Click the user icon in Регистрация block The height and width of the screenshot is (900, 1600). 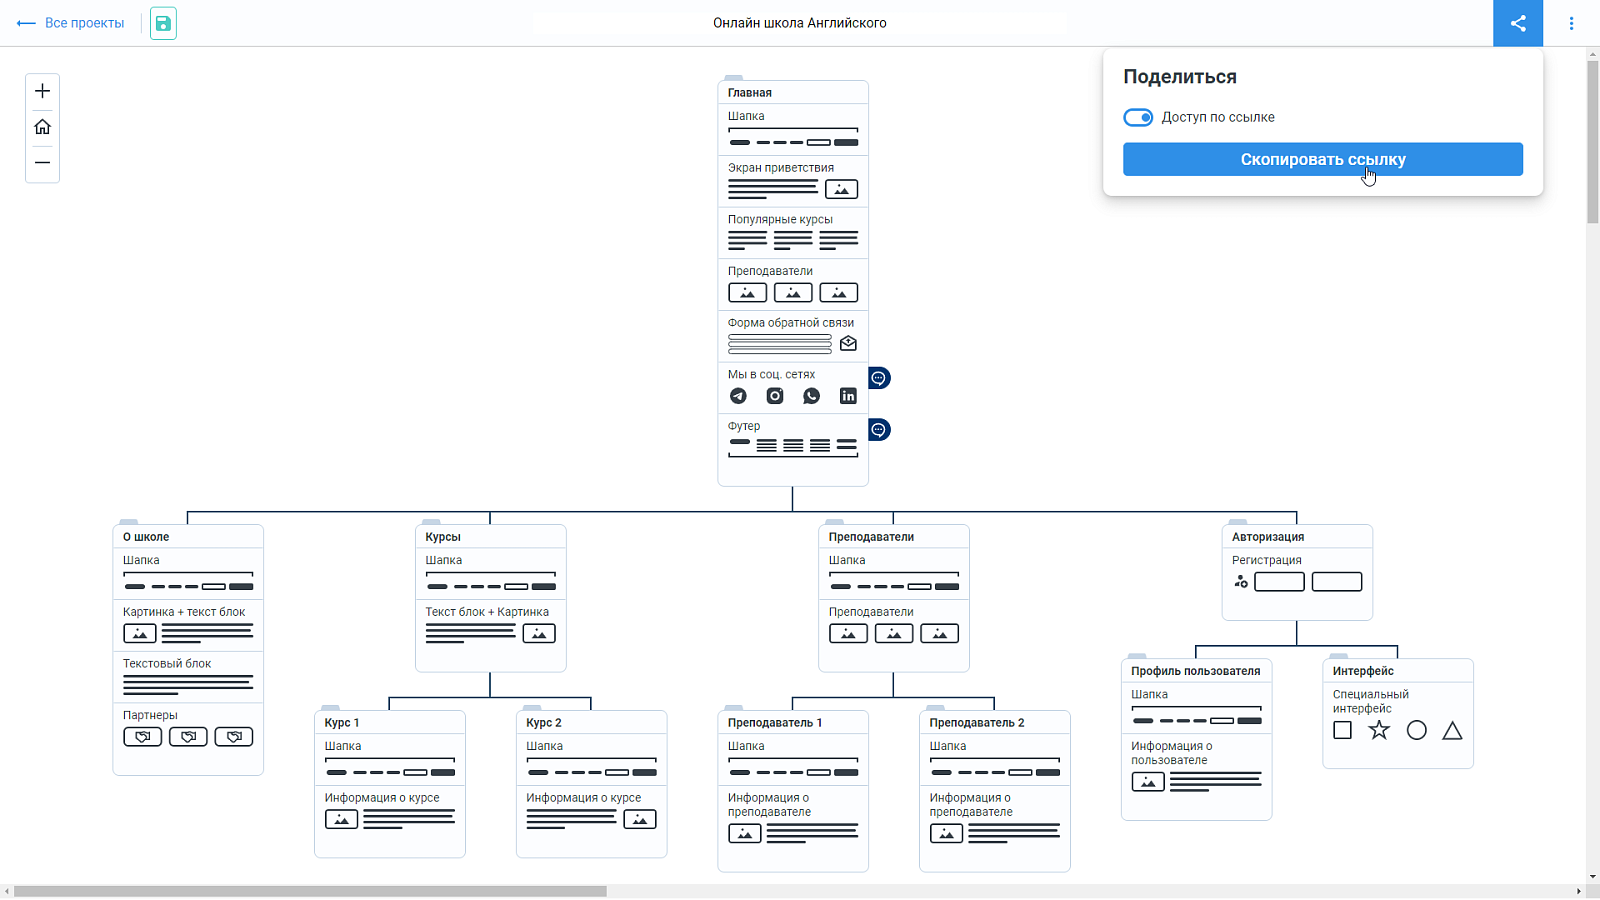coord(1241,582)
